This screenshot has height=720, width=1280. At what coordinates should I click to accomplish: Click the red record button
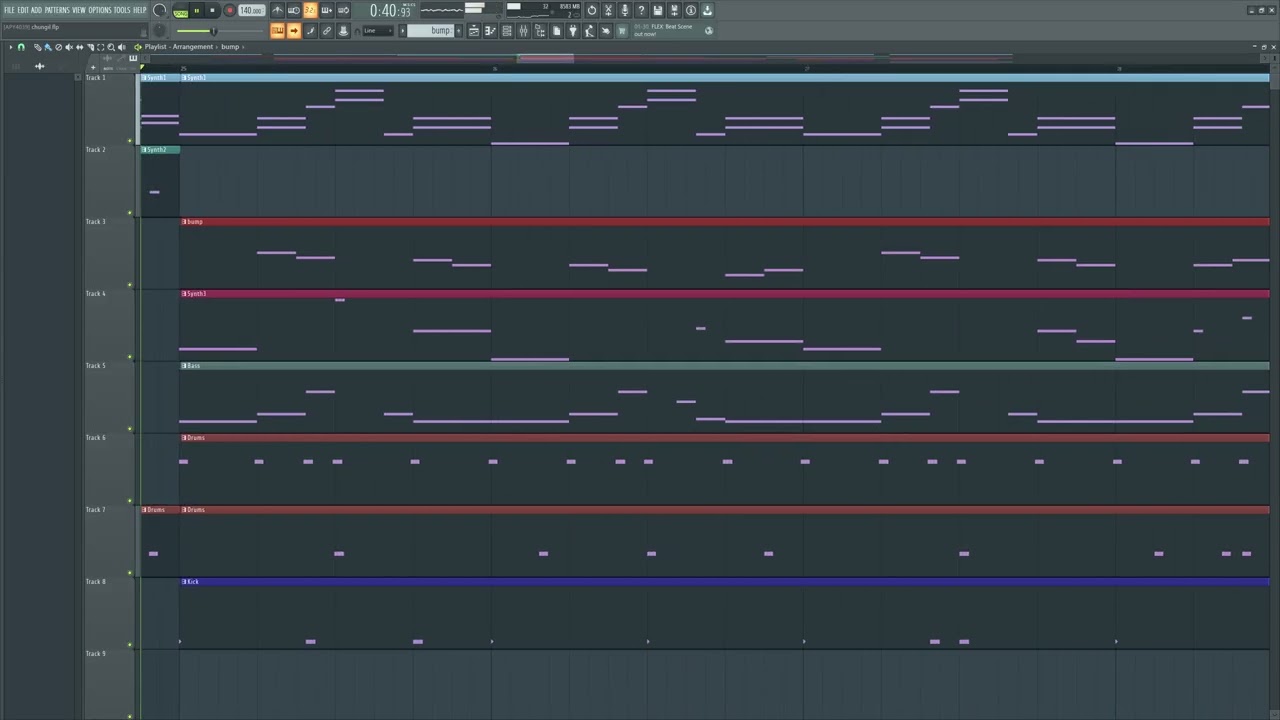click(x=229, y=11)
